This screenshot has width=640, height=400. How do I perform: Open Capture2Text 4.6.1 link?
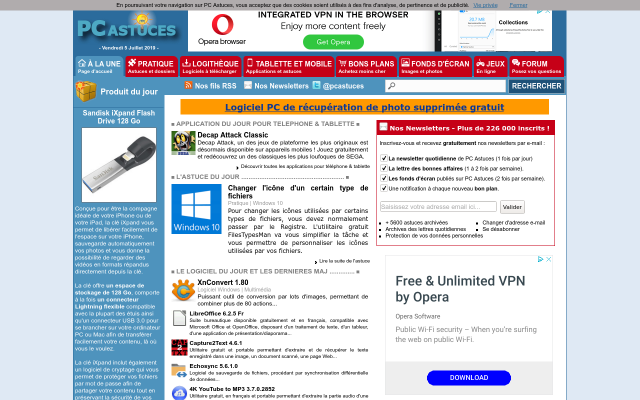(216, 343)
